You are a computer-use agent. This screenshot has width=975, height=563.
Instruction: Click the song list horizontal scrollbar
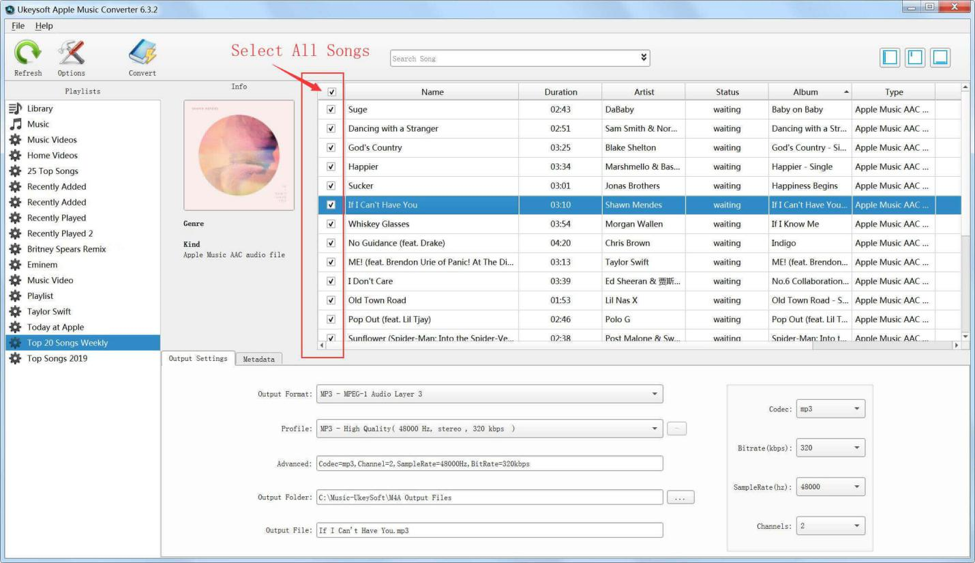point(639,345)
